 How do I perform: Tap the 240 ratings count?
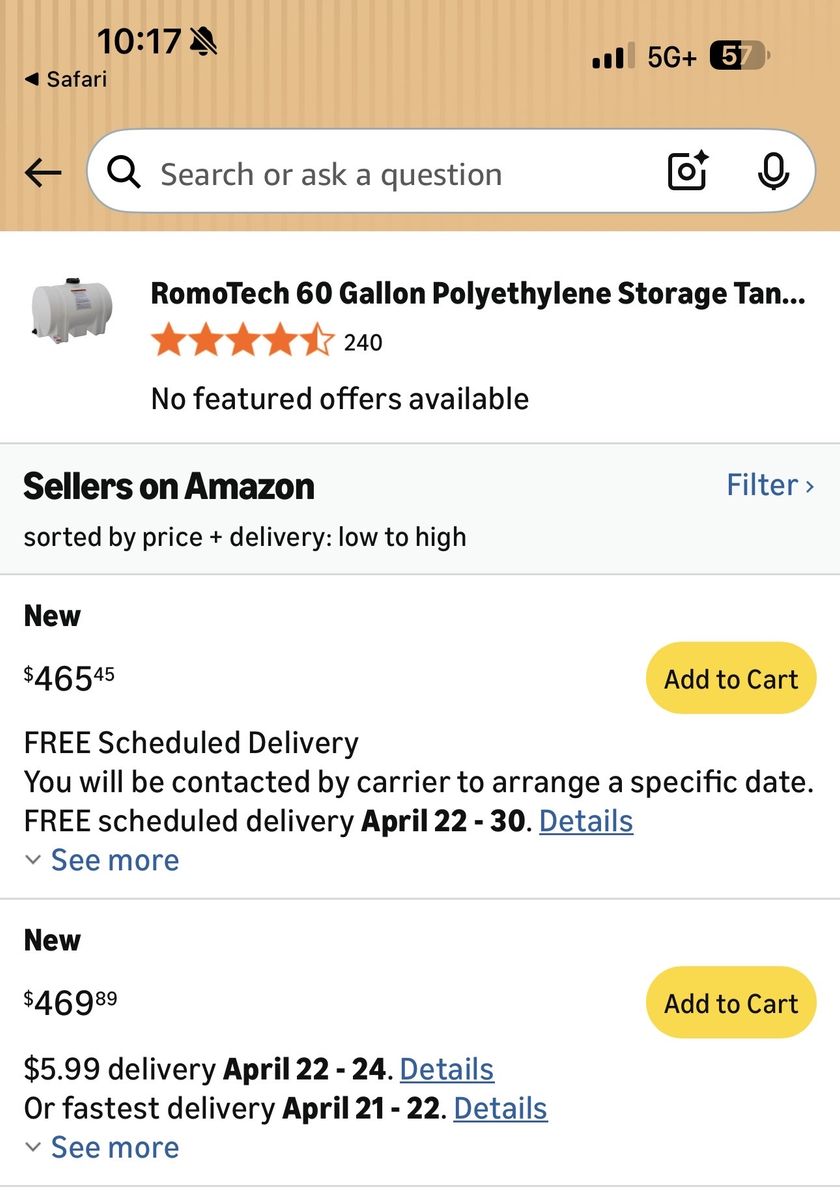(363, 343)
